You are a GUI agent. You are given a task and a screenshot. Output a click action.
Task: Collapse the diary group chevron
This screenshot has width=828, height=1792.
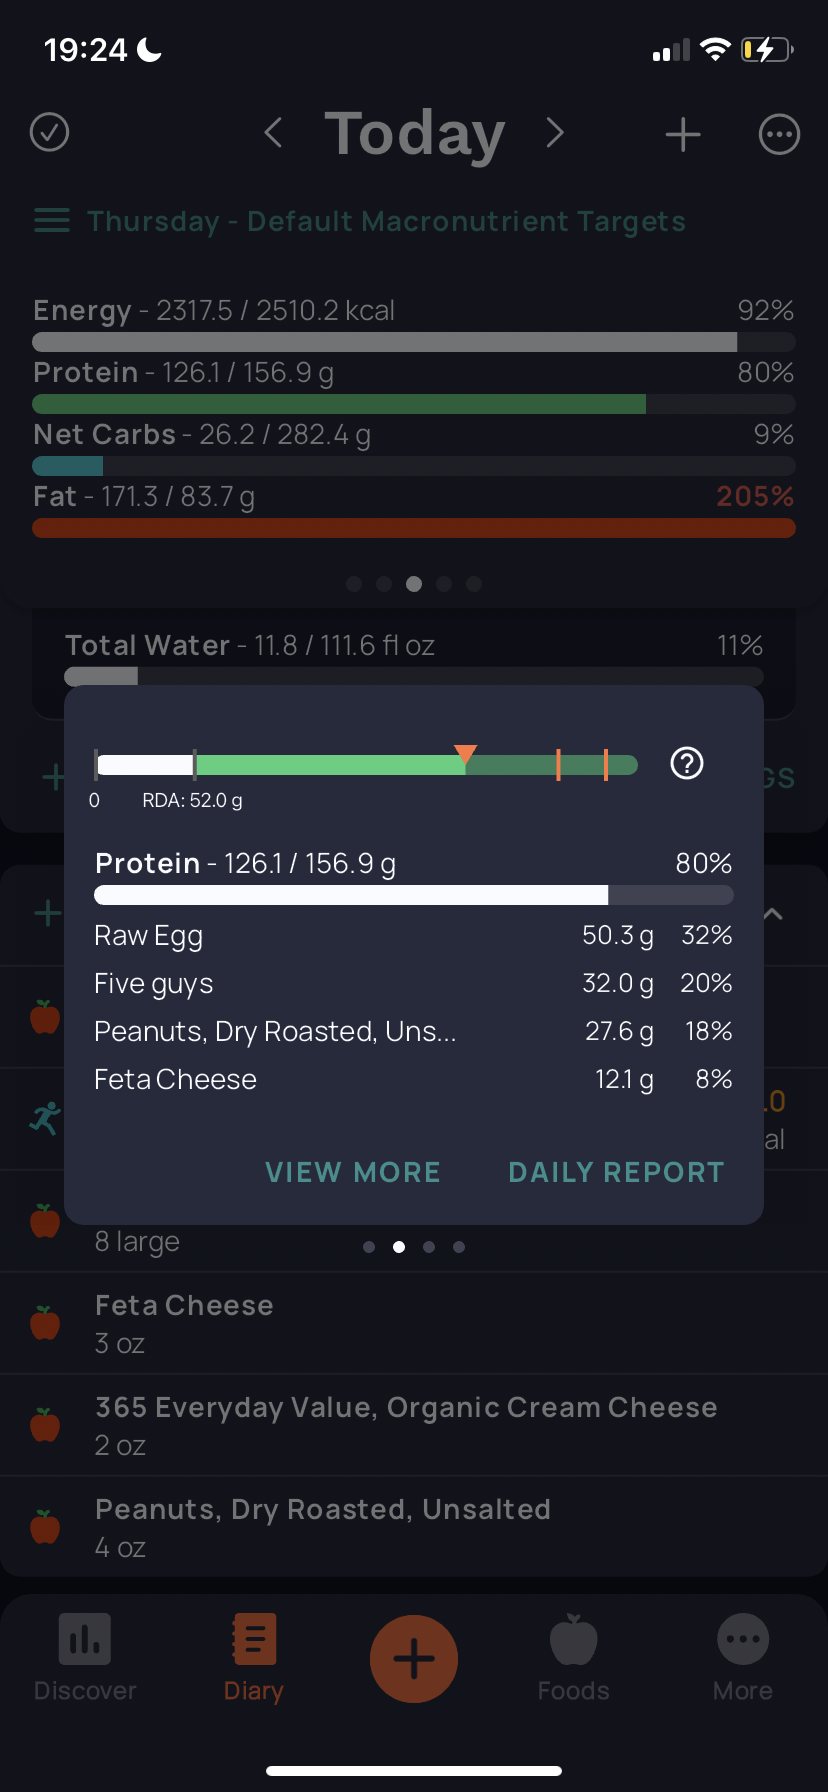[x=773, y=914]
